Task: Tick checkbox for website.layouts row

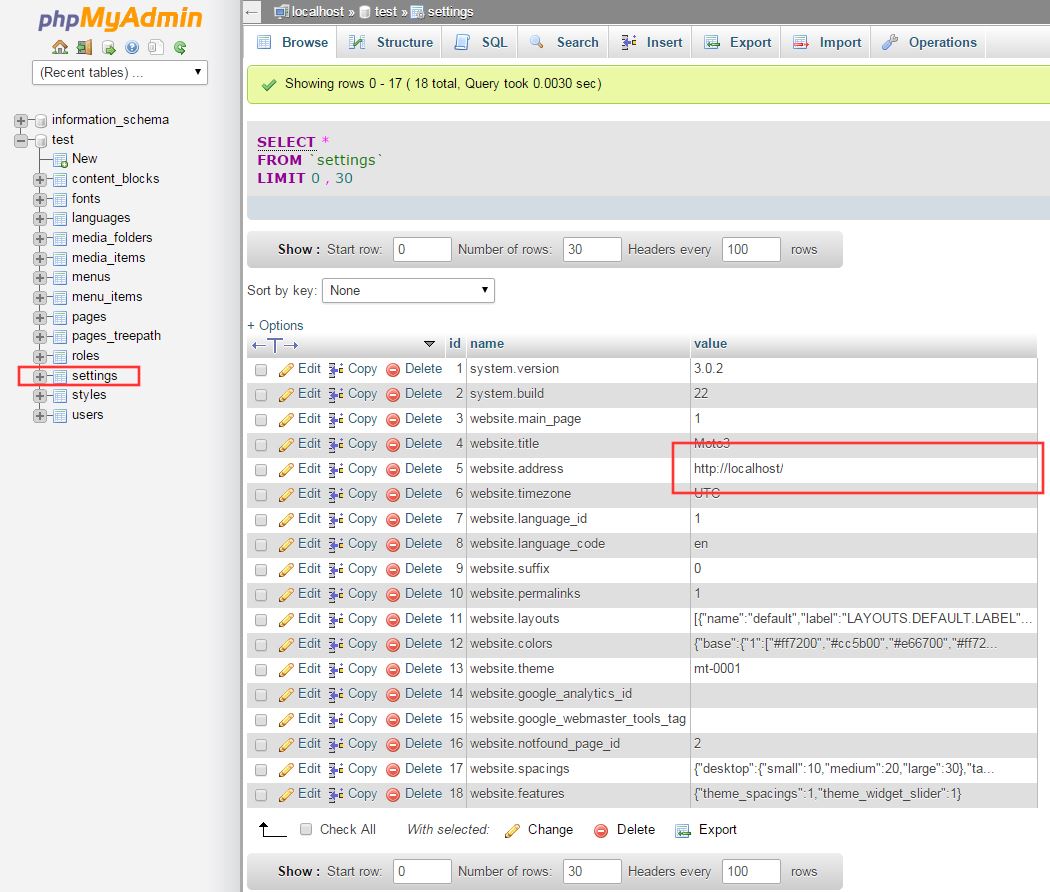Action: [x=261, y=619]
